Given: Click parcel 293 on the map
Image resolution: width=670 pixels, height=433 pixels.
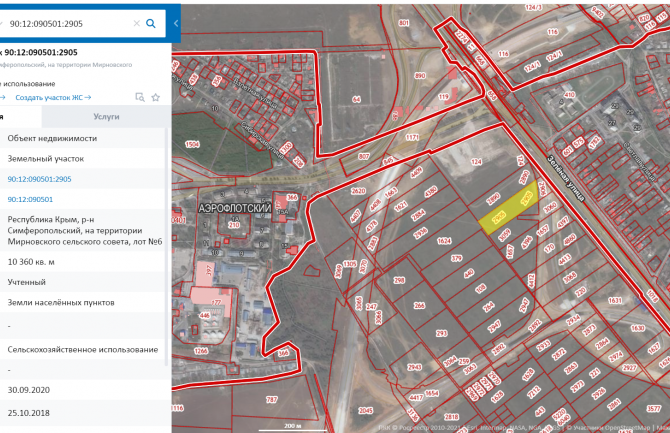Looking at the screenshot, I should (x=441, y=333).
